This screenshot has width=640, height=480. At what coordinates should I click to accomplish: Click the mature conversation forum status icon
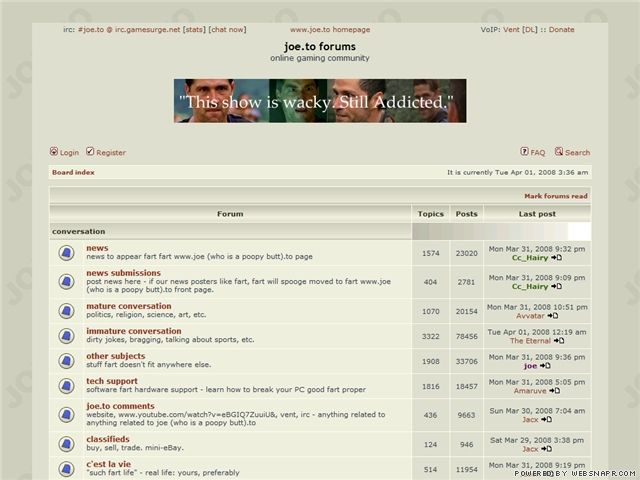coord(66,311)
